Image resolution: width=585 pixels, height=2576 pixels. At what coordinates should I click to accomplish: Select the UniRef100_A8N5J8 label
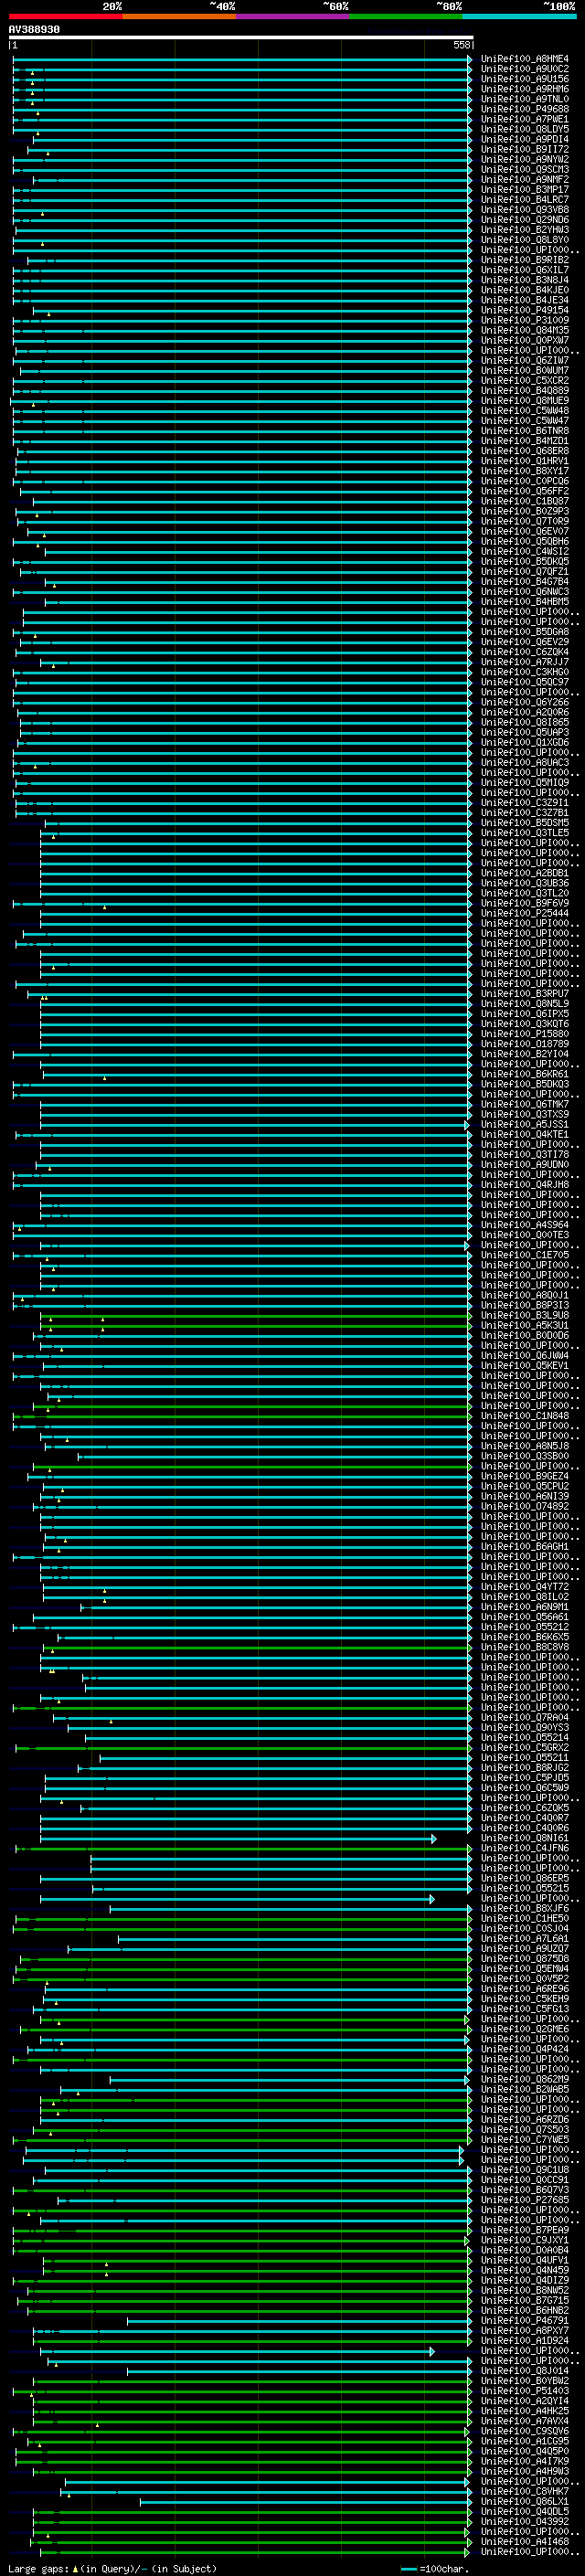525,1446
